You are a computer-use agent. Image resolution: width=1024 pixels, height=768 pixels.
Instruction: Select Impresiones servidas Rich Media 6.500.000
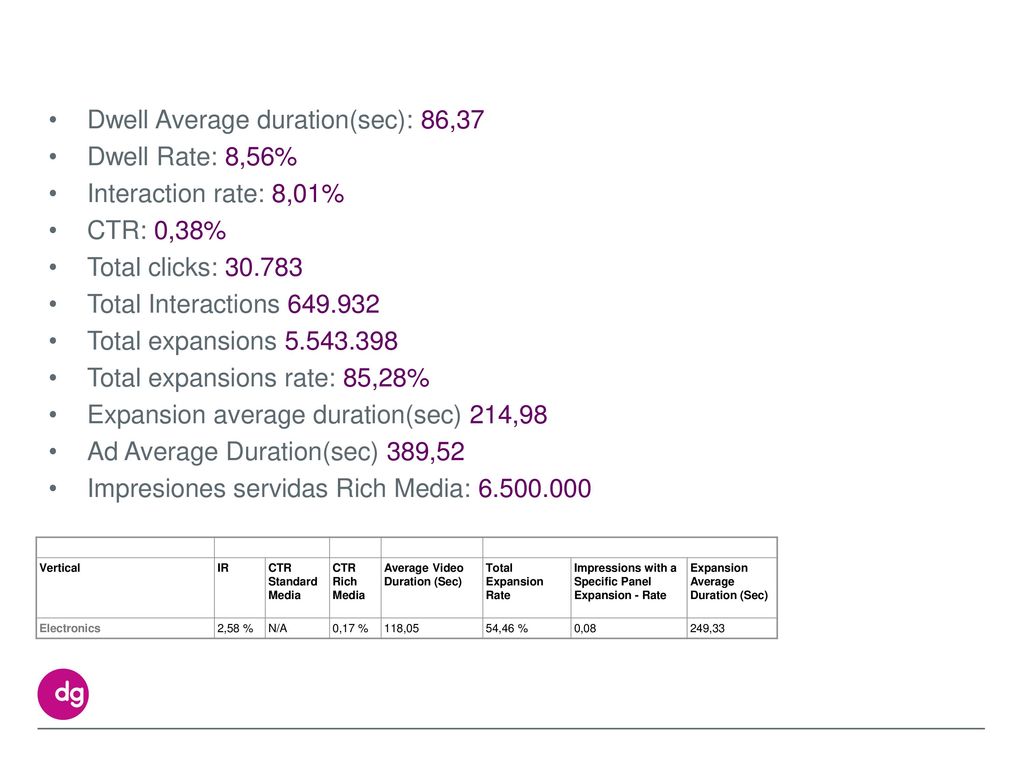tap(339, 488)
